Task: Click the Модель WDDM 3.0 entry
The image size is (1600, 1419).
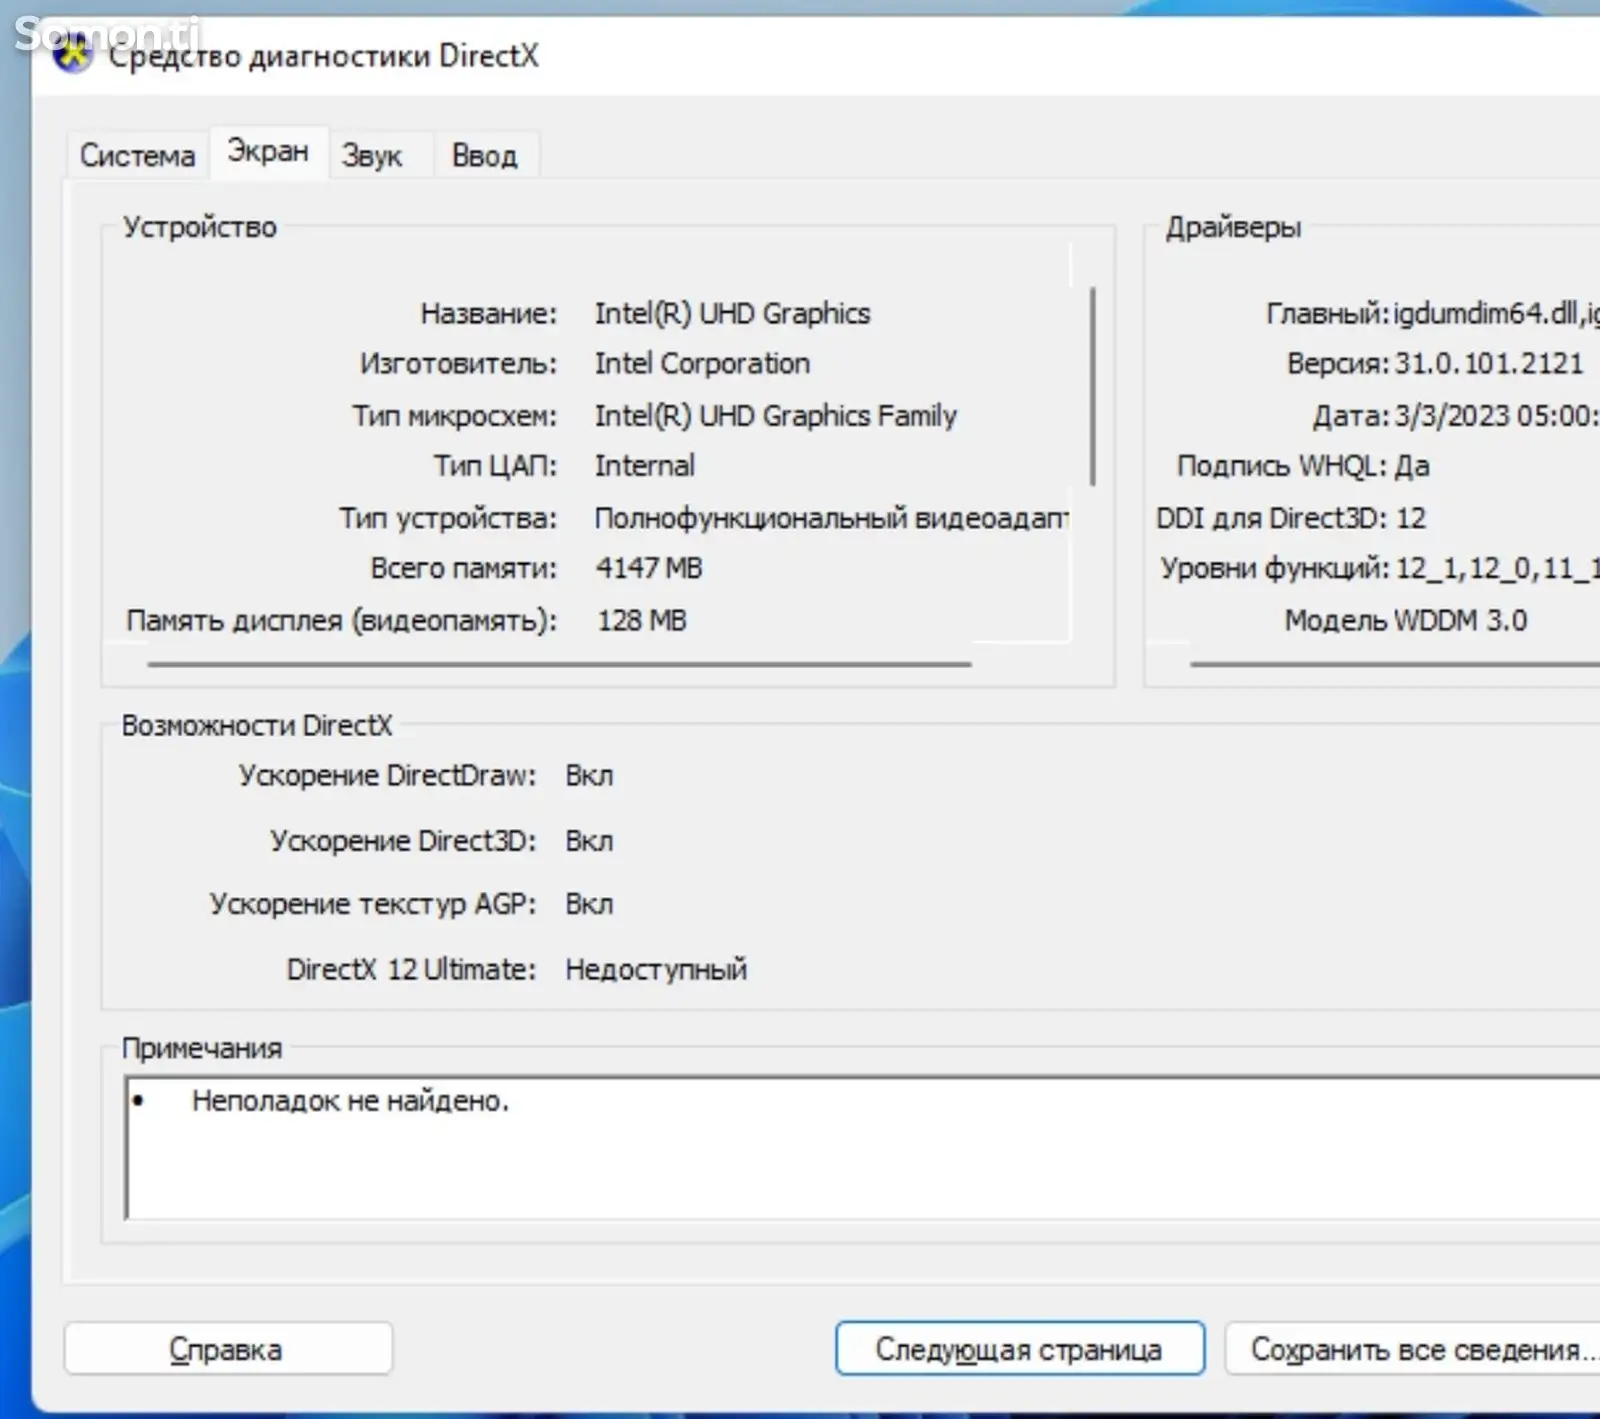Action: pyautogui.click(x=1406, y=621)
